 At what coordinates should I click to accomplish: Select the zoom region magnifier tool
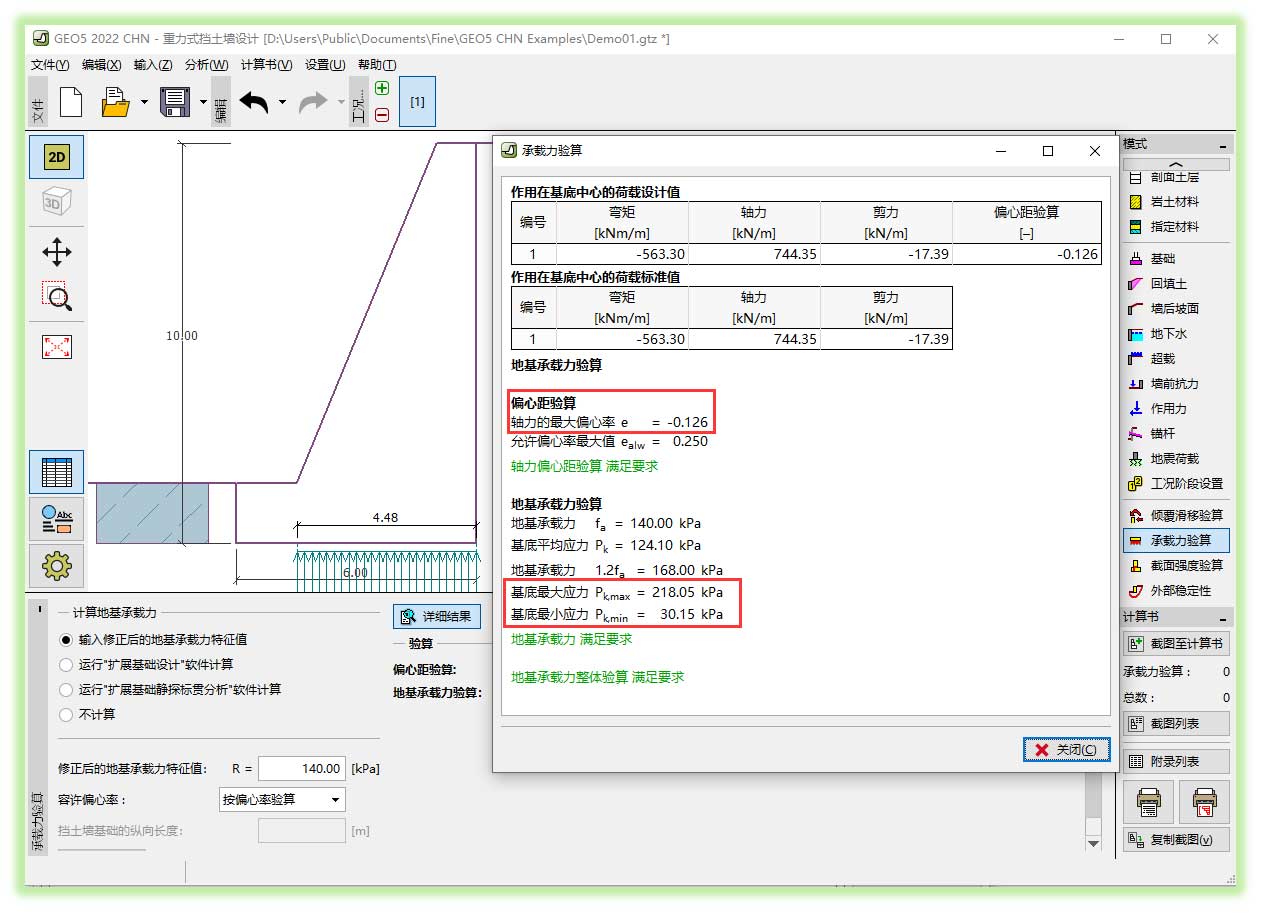57,296
